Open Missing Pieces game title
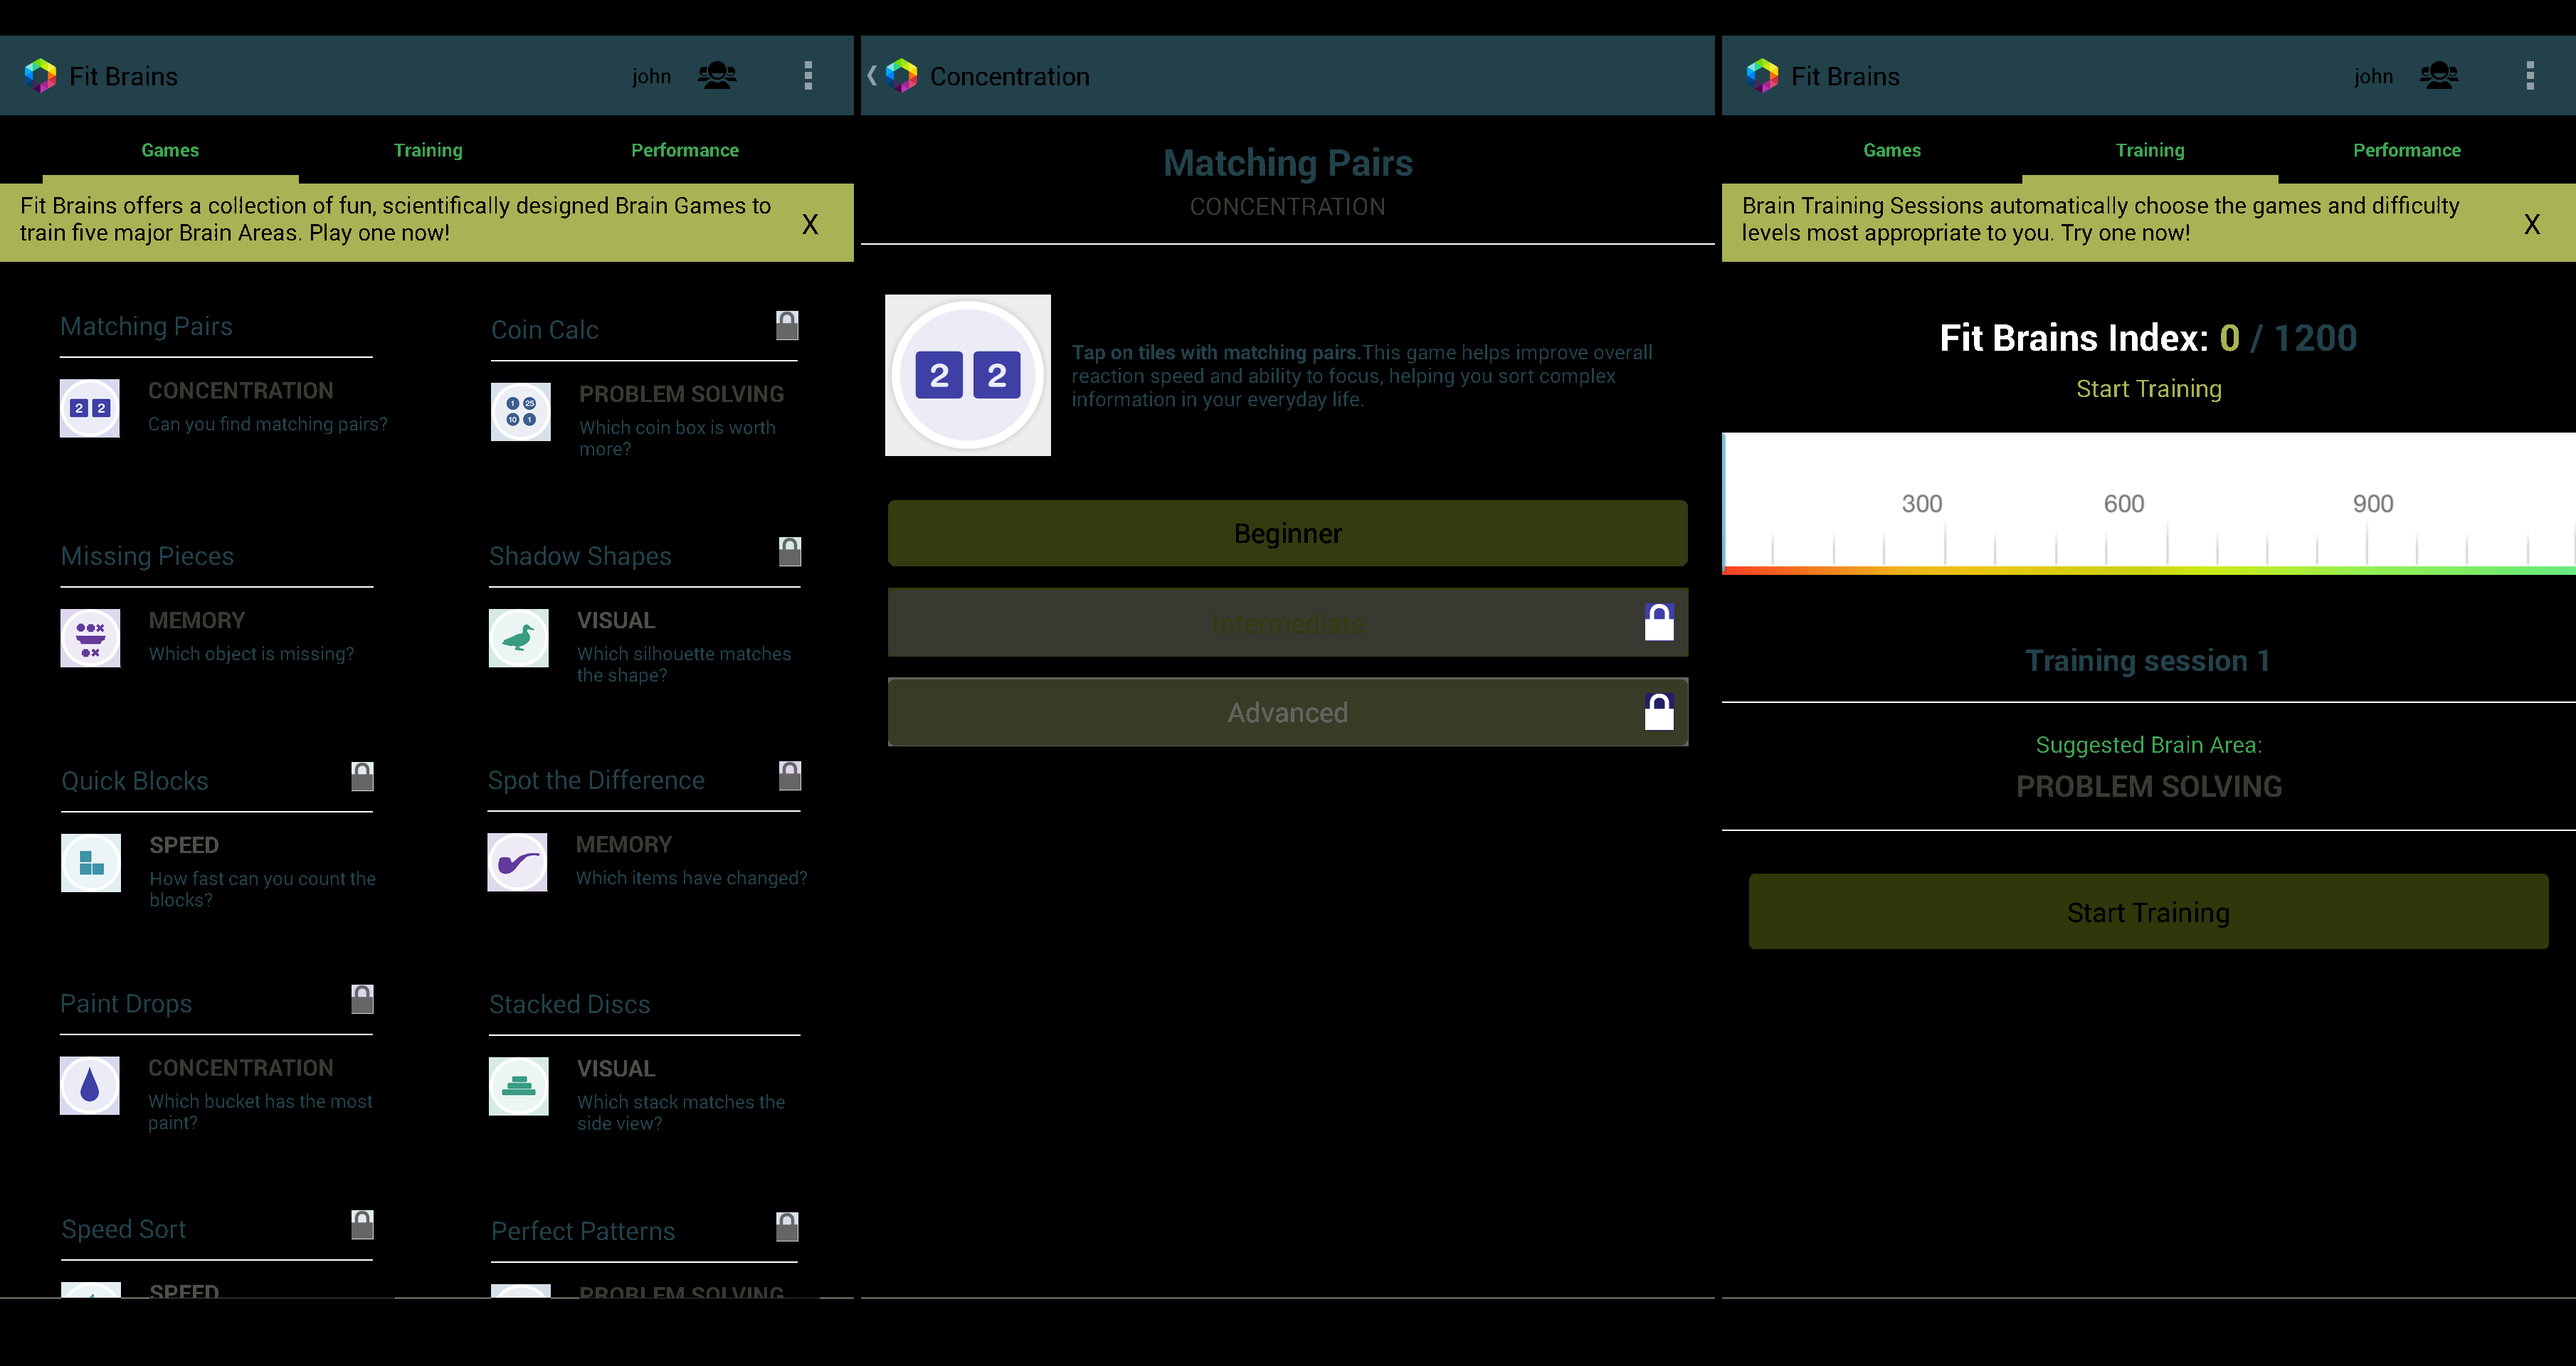2576x1366 pixels. coord(147,556)
